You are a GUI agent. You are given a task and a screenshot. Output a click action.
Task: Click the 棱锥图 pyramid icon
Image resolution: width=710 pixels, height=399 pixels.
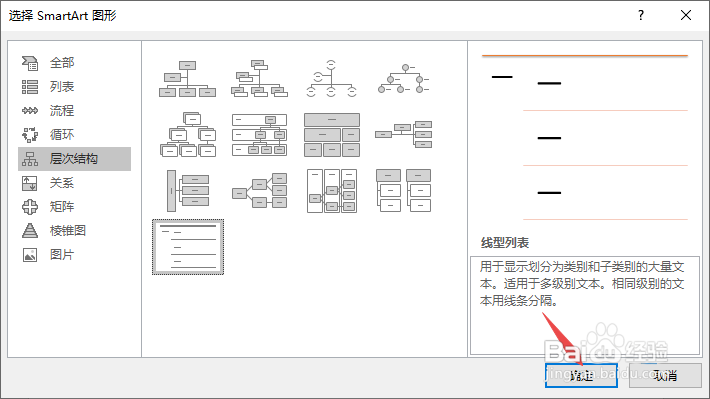30,231
